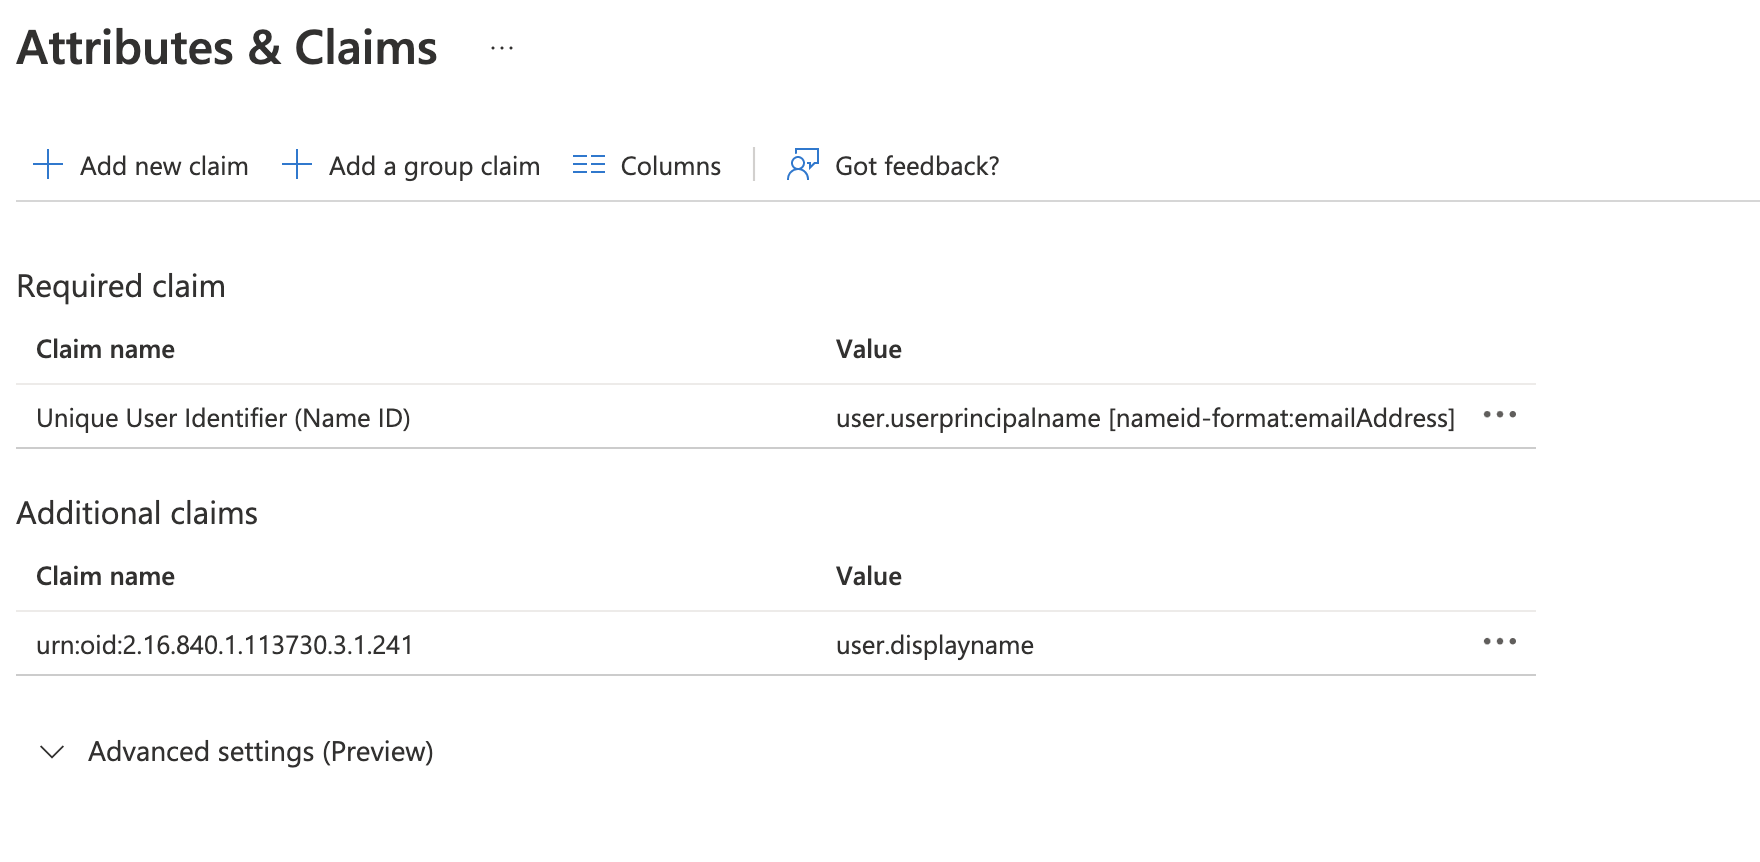The width and height of the screenshot is (1760, 862).
Task: Click the user.userprincipalname nameid-format value
Action: (x=1145, y=418)
